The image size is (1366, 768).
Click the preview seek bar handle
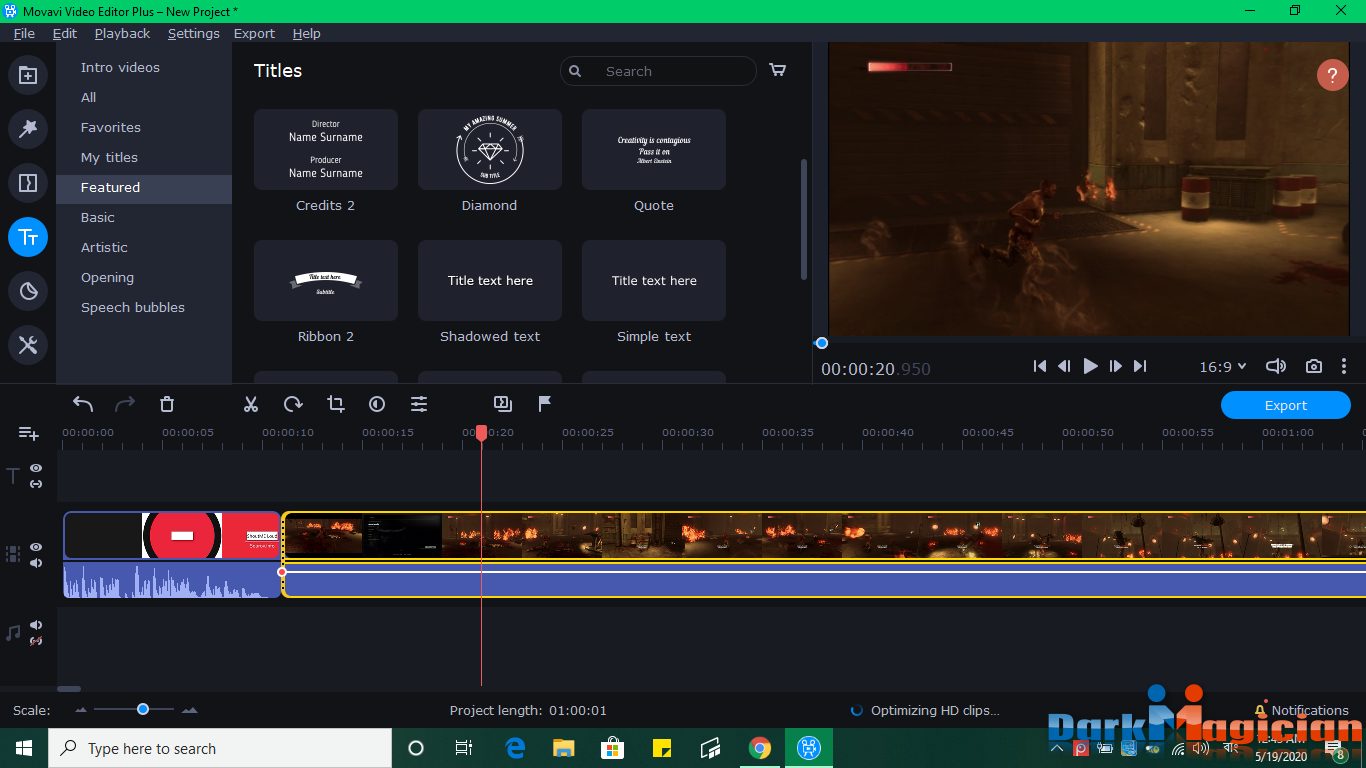point(822,343)
